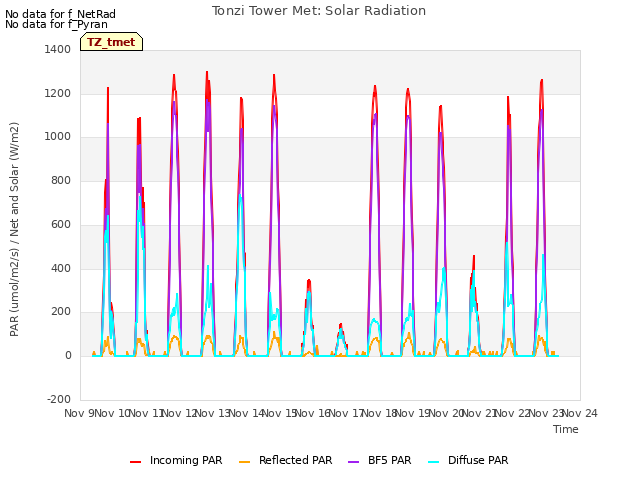The image size is (640, 480).
Task: Click the TZ_tmet label box
Action: coord(111,42)
